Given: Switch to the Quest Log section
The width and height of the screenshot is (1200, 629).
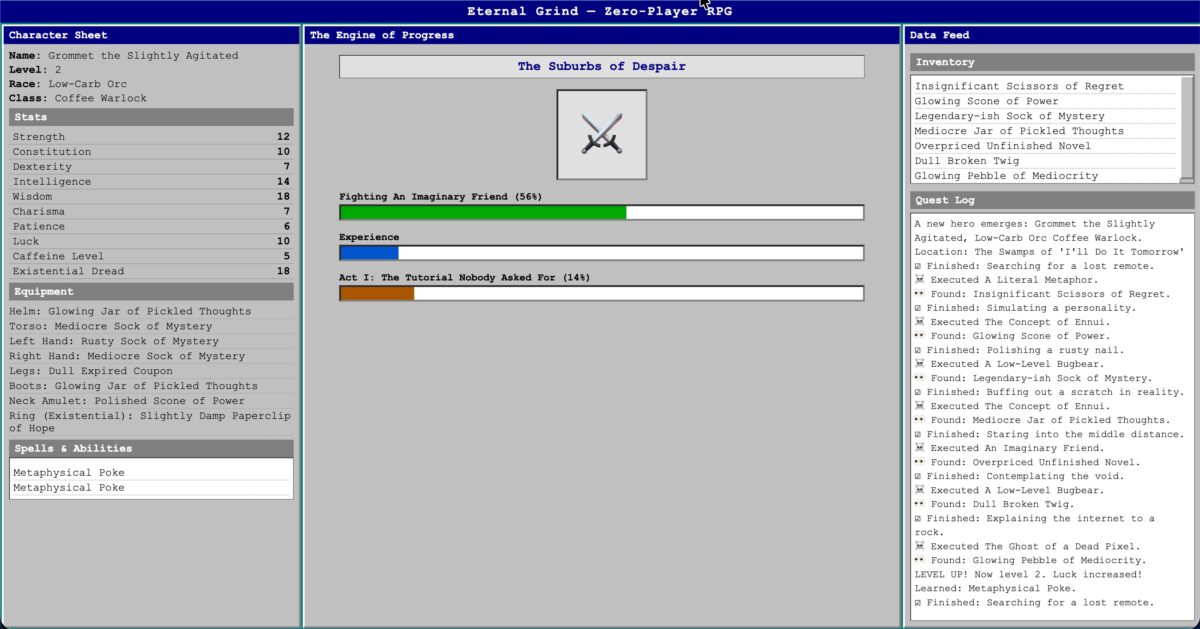Looking at the screenshot, I should 1050,200.
